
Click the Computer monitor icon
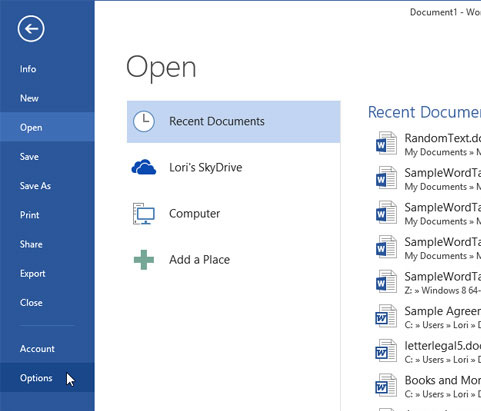pyautogui.click(x=144, y=214)
